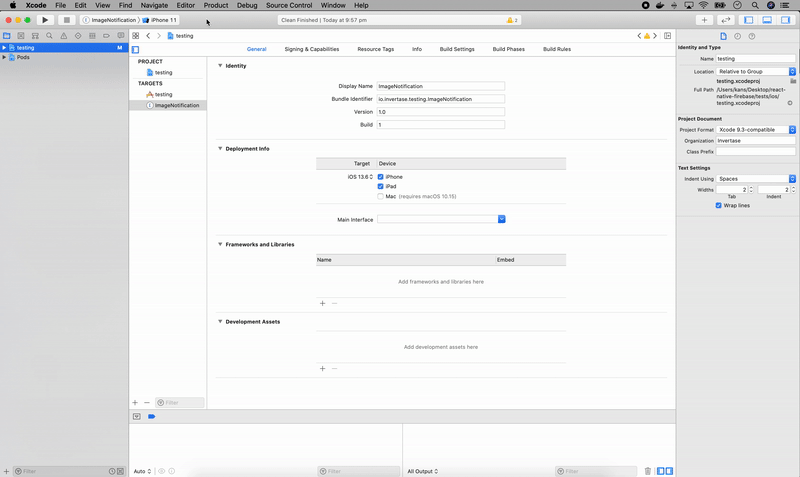Viewport: 800px width, 477px height.
Task: Uncheck the iPad device checkbox
Action: 381,186
